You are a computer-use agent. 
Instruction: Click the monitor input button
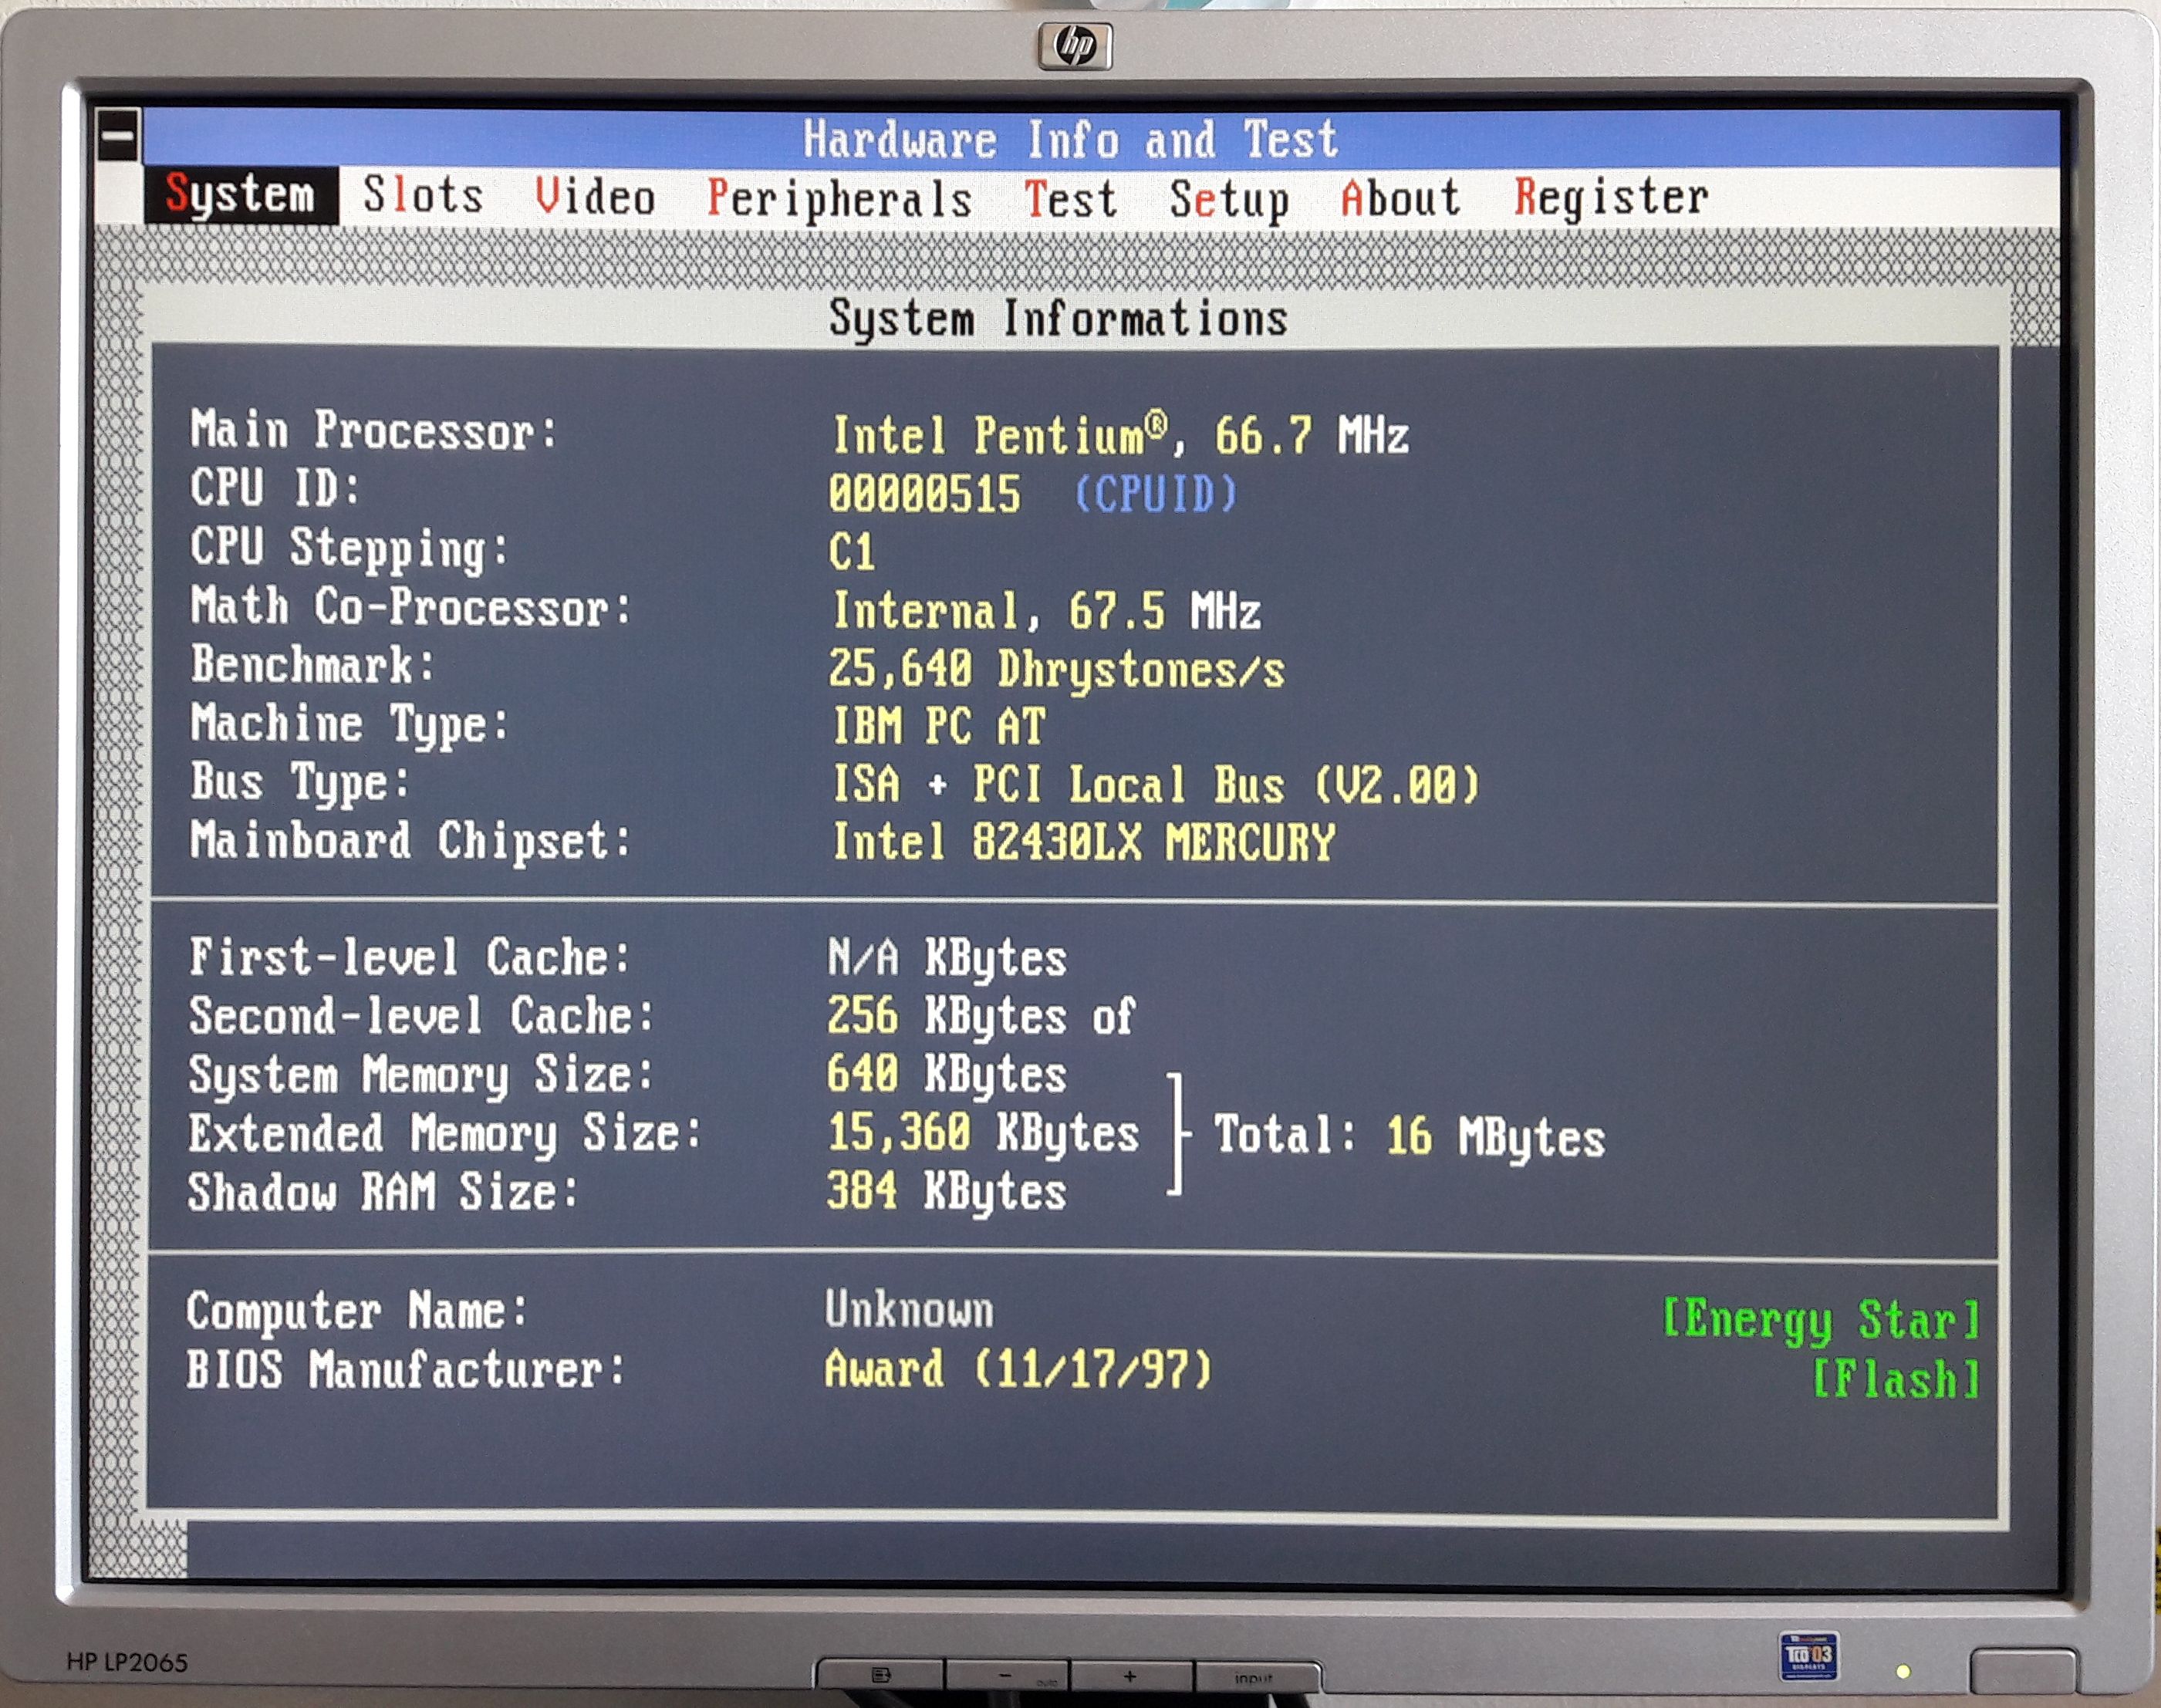1255,1677
